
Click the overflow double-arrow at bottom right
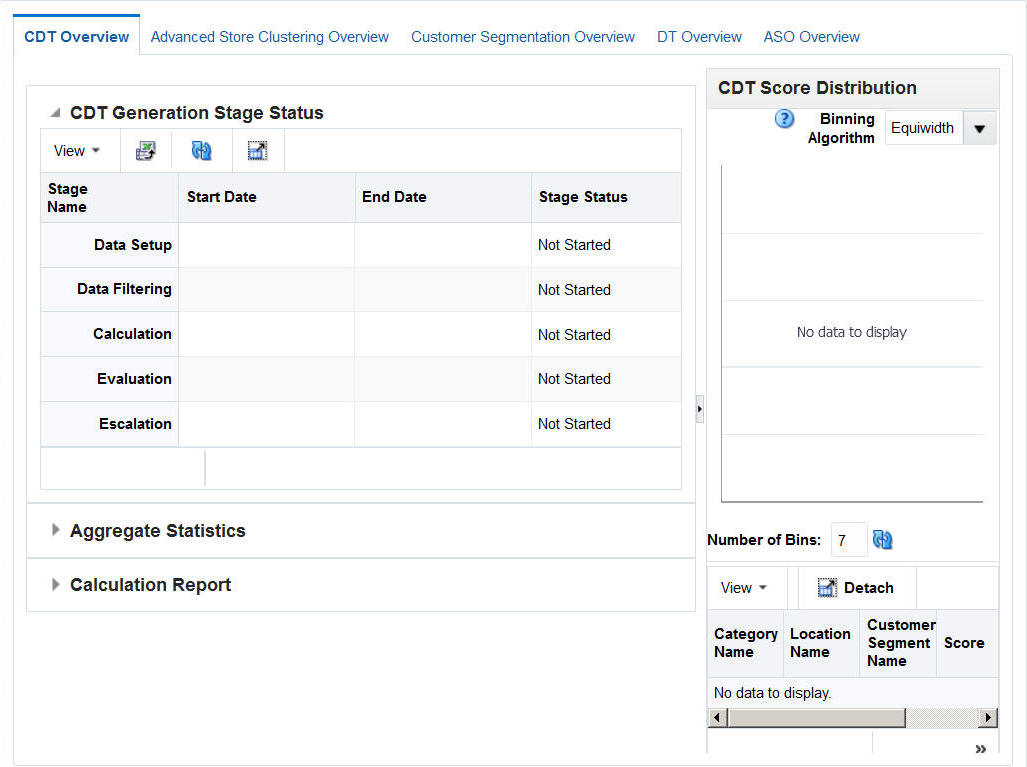coord(980,749)
